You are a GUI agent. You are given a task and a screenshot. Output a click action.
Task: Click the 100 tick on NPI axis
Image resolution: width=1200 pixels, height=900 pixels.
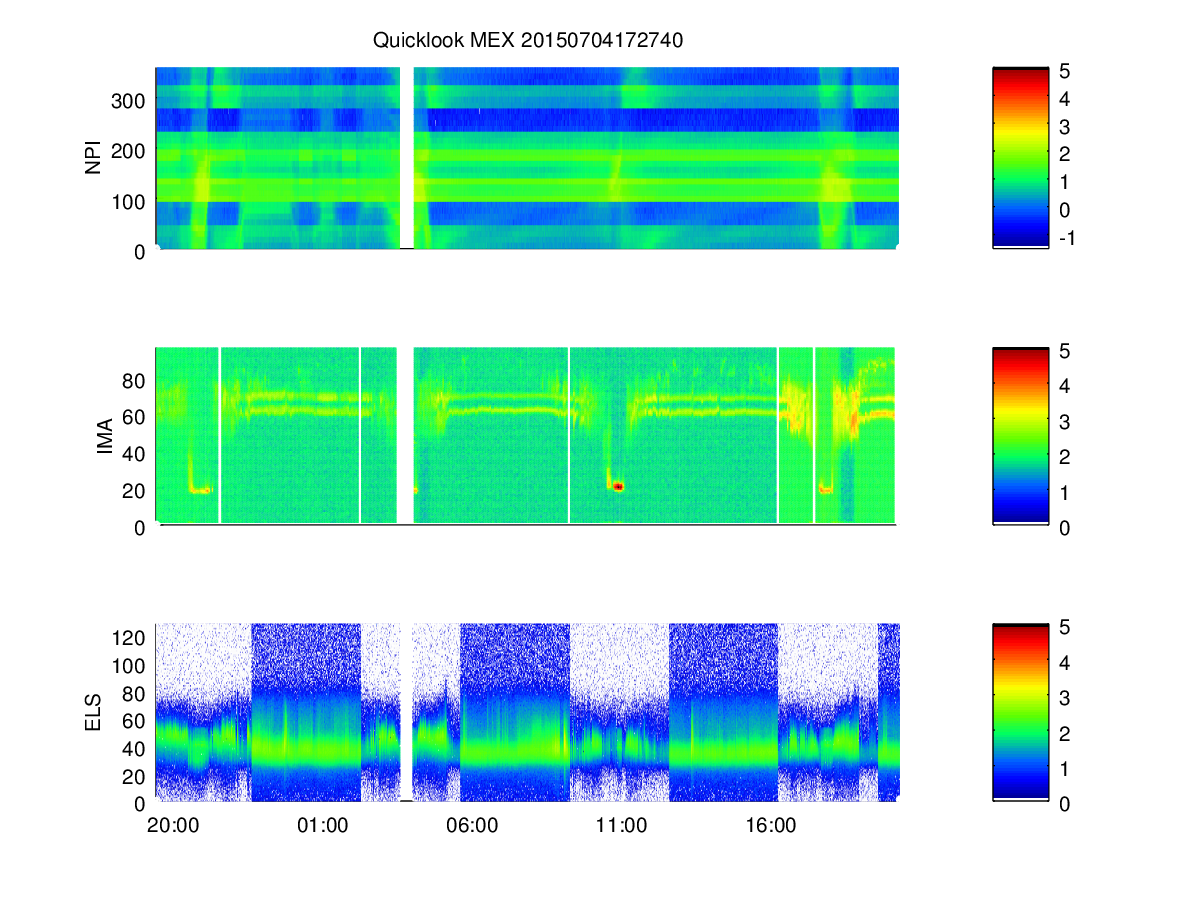(x=130, y=201)
